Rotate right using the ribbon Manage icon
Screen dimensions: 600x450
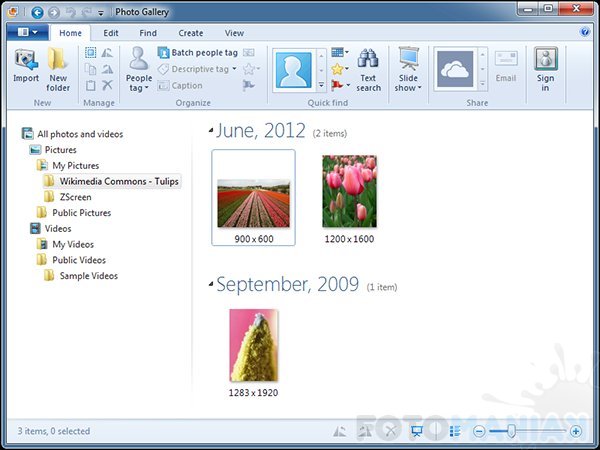coord(107,69)
